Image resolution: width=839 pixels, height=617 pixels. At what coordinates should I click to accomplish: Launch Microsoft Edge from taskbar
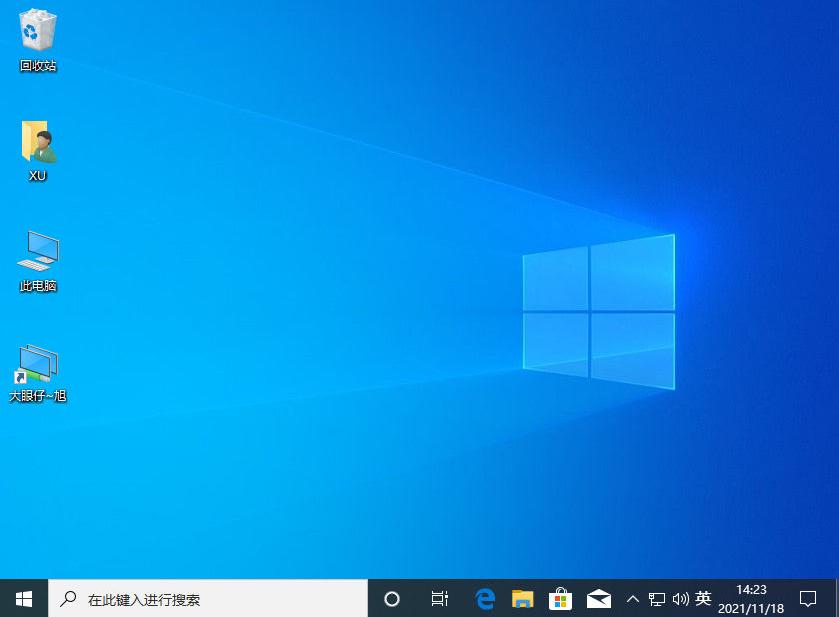coord(484,598)
